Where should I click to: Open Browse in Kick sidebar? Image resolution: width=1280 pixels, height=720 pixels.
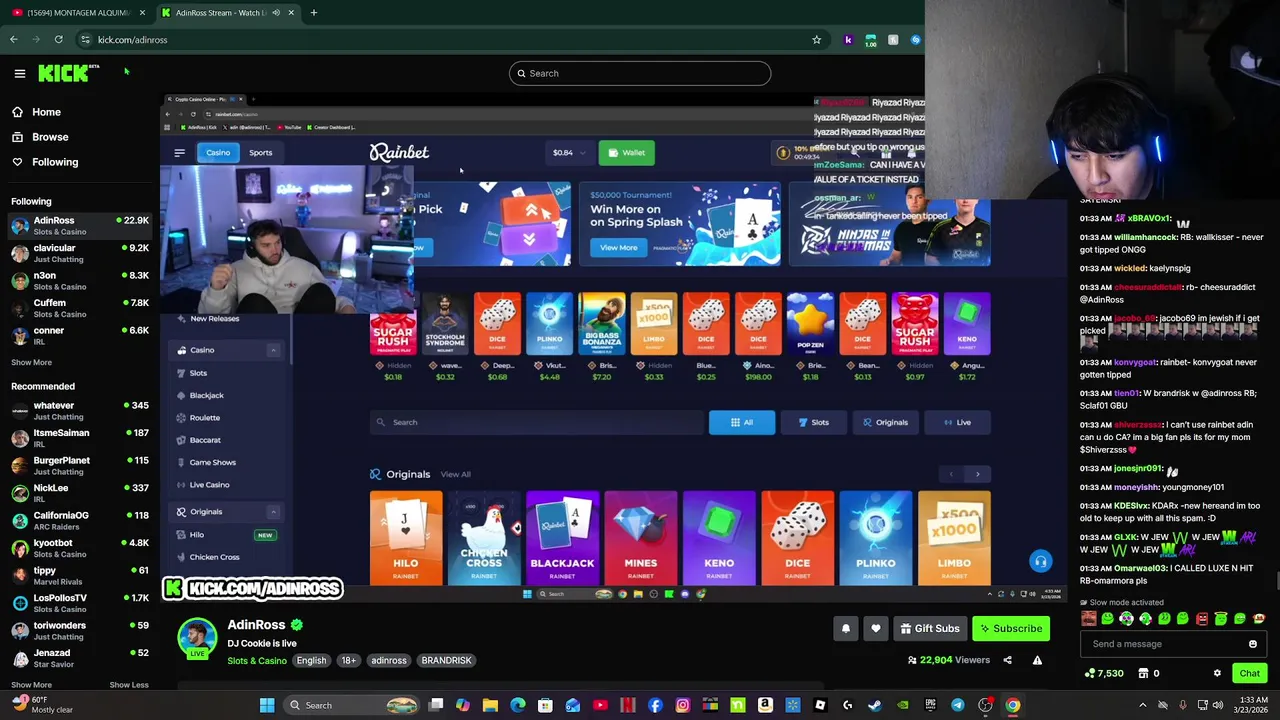click(x=40, y=137)
